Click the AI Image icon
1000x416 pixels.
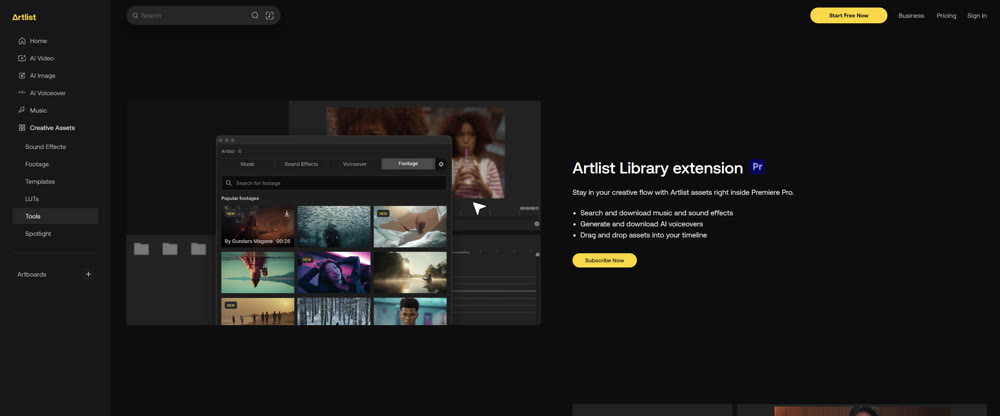[x=22, y=75]
